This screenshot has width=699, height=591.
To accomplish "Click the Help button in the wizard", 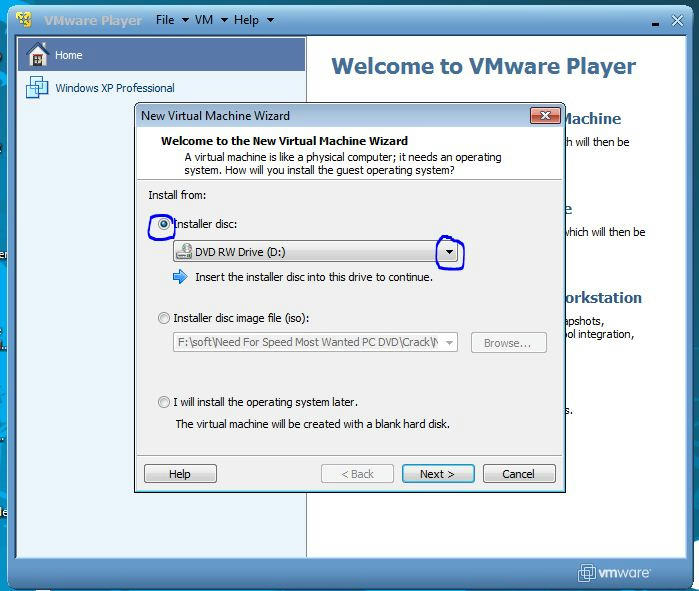I will tap(180, 474).
